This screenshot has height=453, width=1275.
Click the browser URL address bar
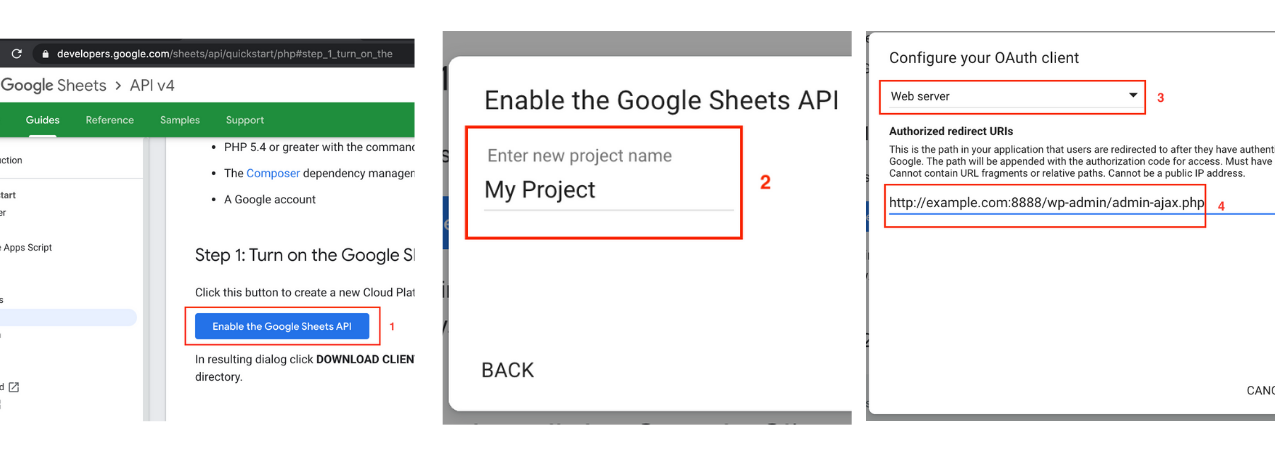point(224,53)
